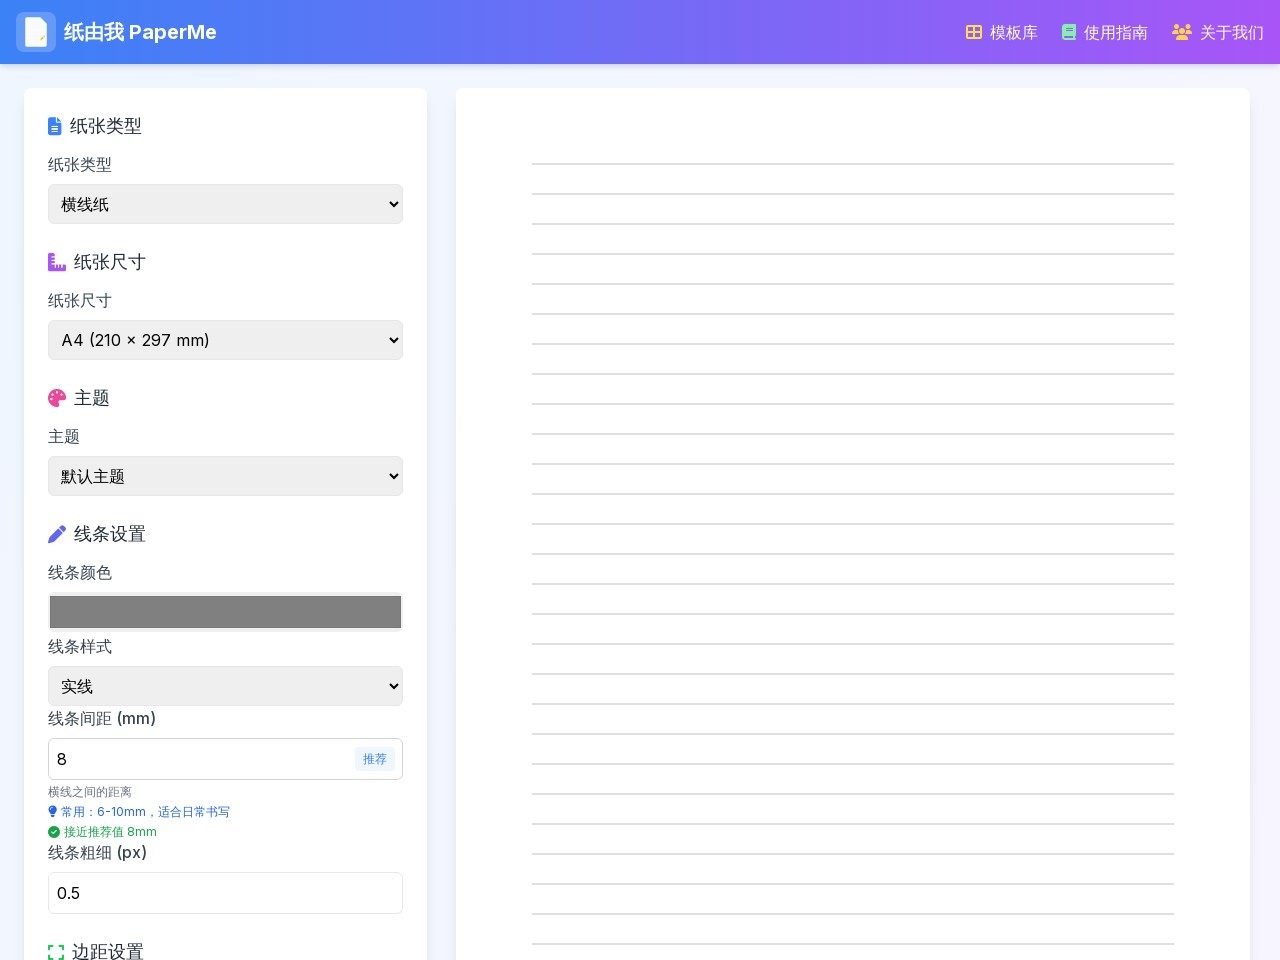Click the paper type document icon

[x=55, y=126]
